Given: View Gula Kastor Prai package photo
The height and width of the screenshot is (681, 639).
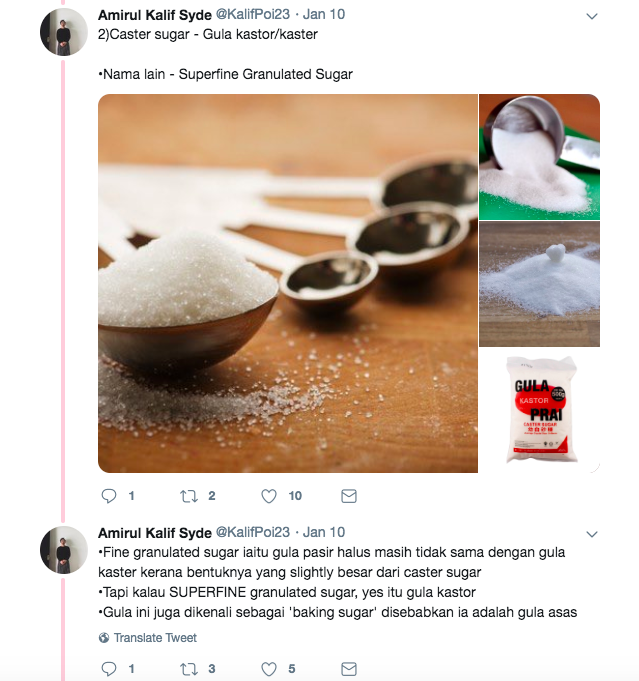Looking at the screenshot, I should point(540,410).
